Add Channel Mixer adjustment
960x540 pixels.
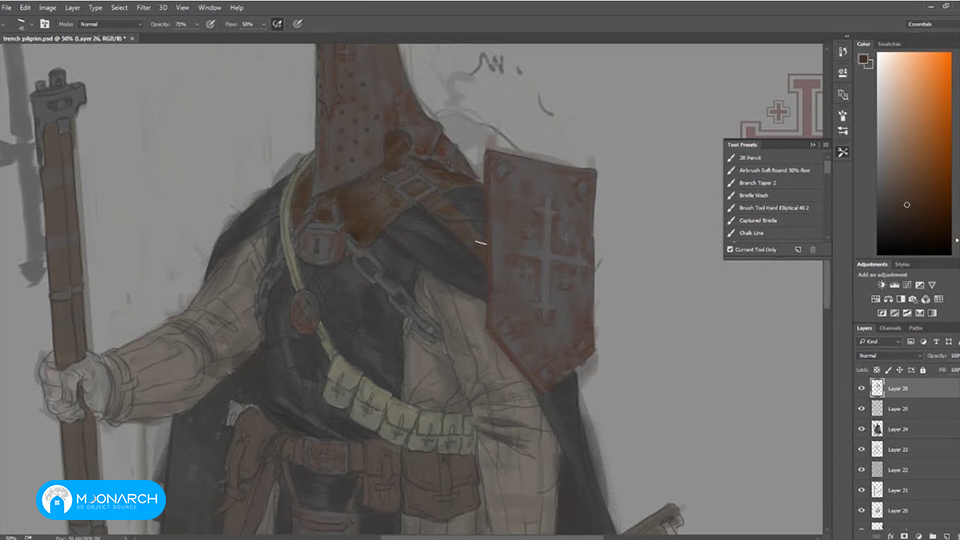tap(926, 299)
